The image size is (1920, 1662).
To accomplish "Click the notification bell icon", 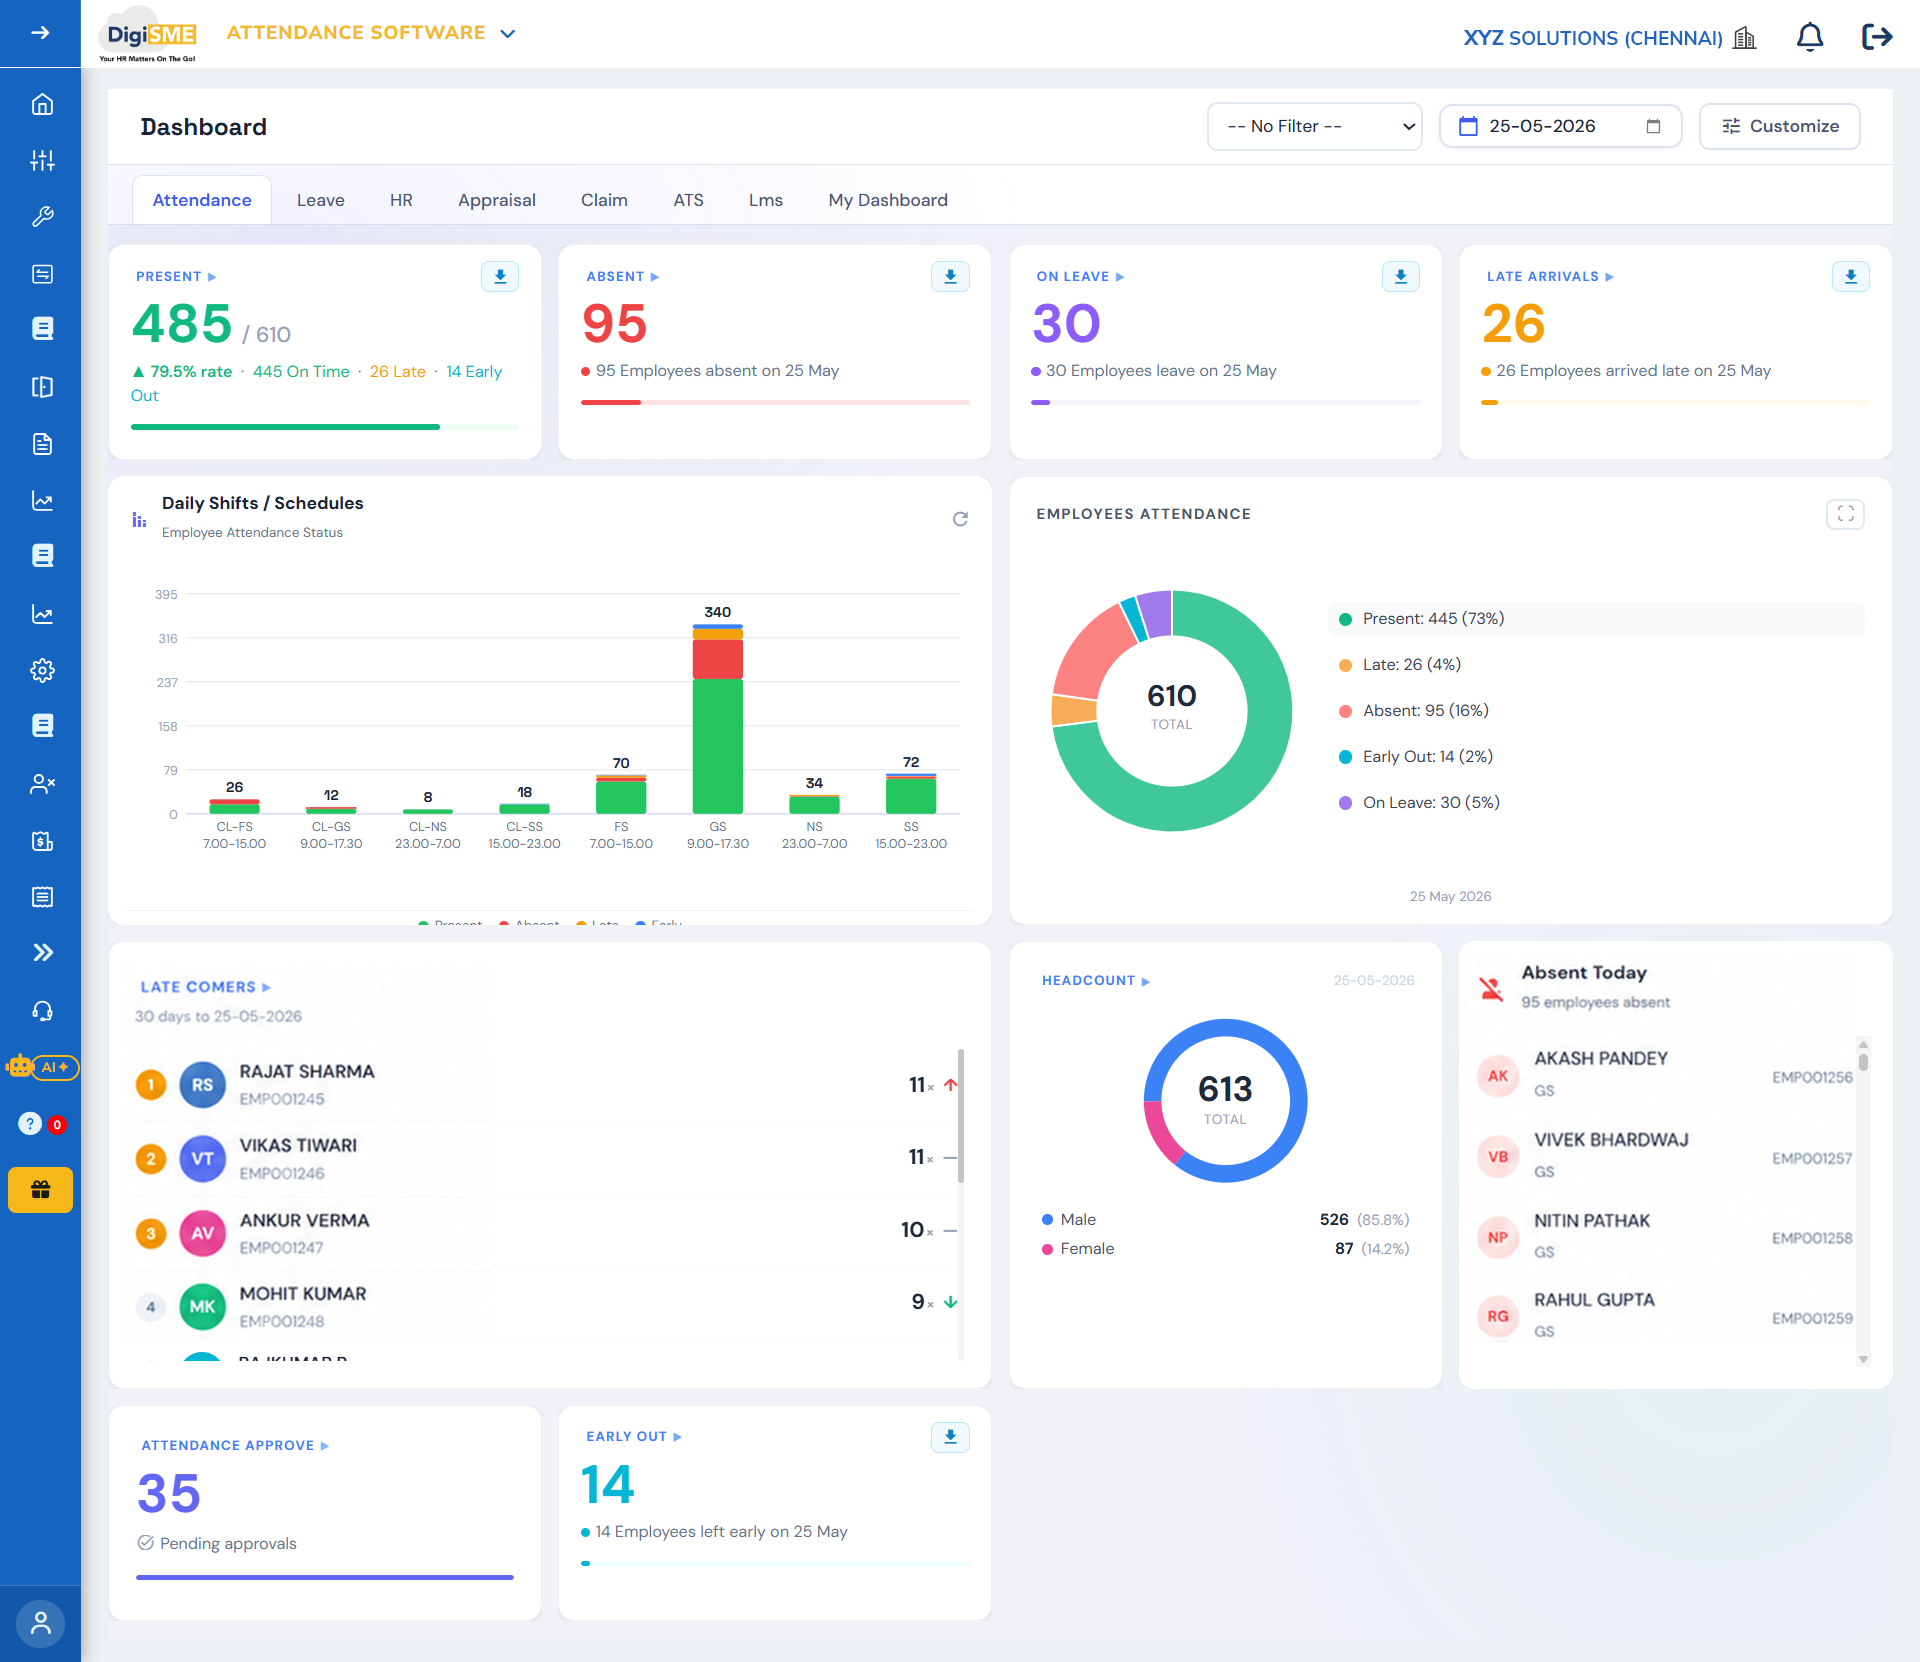I will (x=1810, y=38).
